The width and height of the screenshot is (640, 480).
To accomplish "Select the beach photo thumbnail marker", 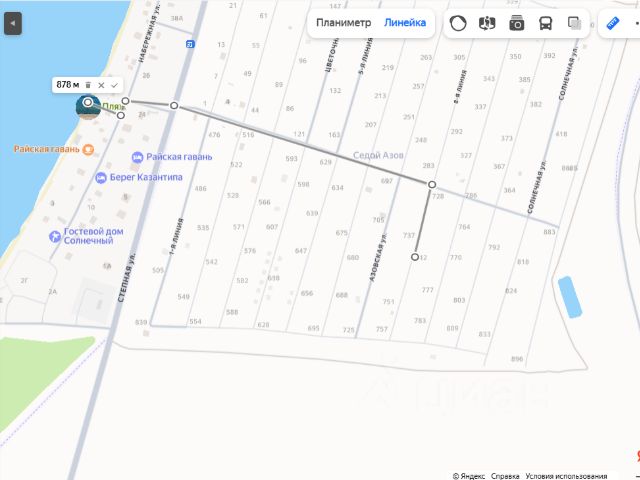I will pyautogui.click(x=88, y=107).
